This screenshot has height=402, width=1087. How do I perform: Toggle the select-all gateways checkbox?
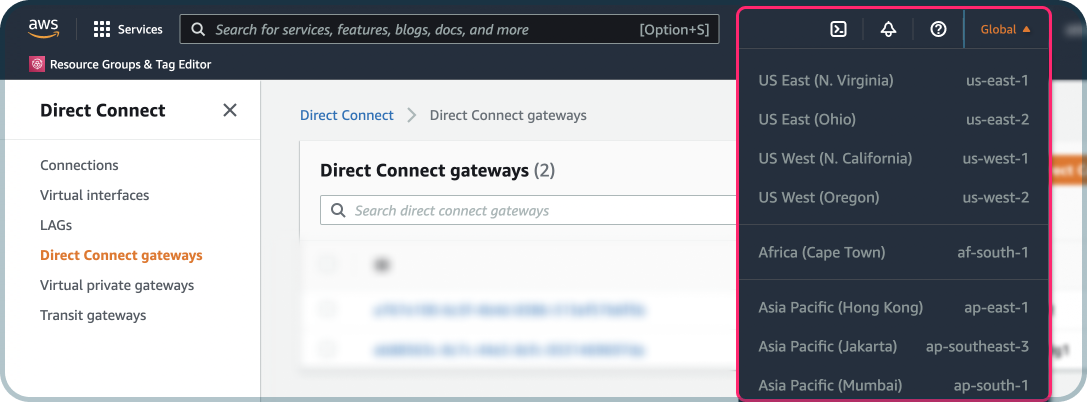[x=328, y=264]
